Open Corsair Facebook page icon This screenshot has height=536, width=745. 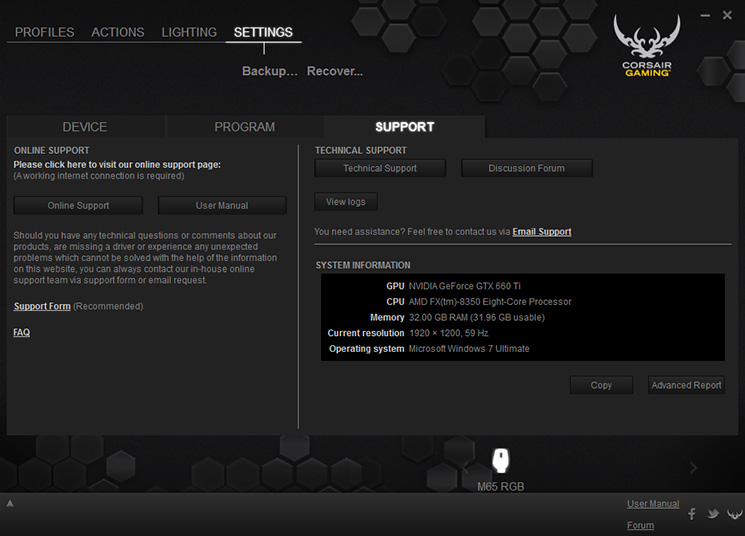(x=692, y=514)
